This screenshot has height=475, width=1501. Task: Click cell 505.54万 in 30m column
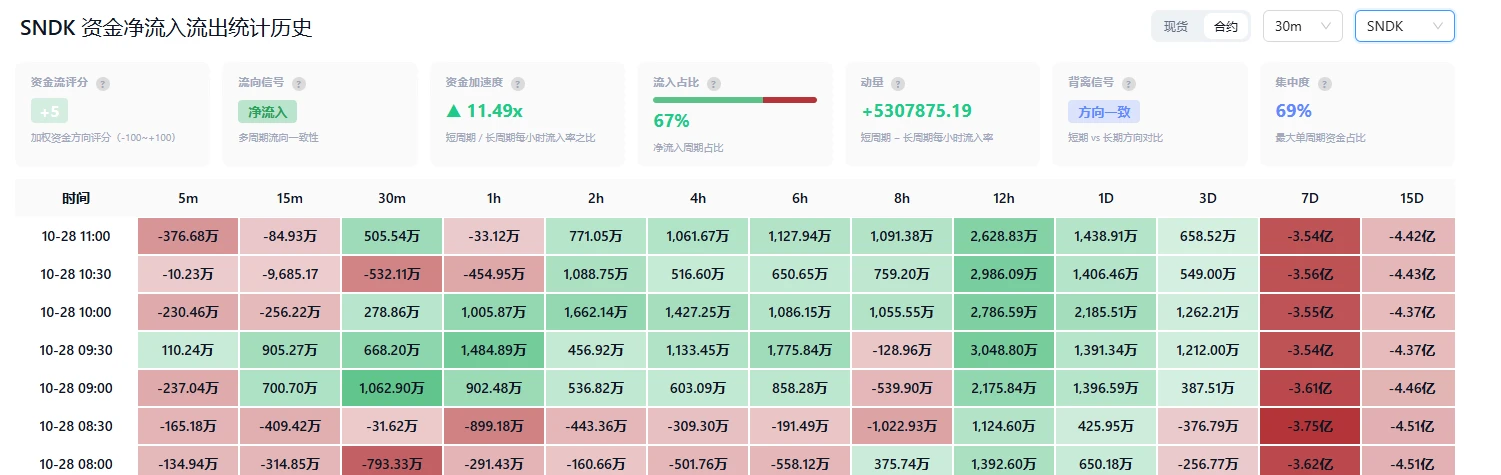tap(392, 236)
